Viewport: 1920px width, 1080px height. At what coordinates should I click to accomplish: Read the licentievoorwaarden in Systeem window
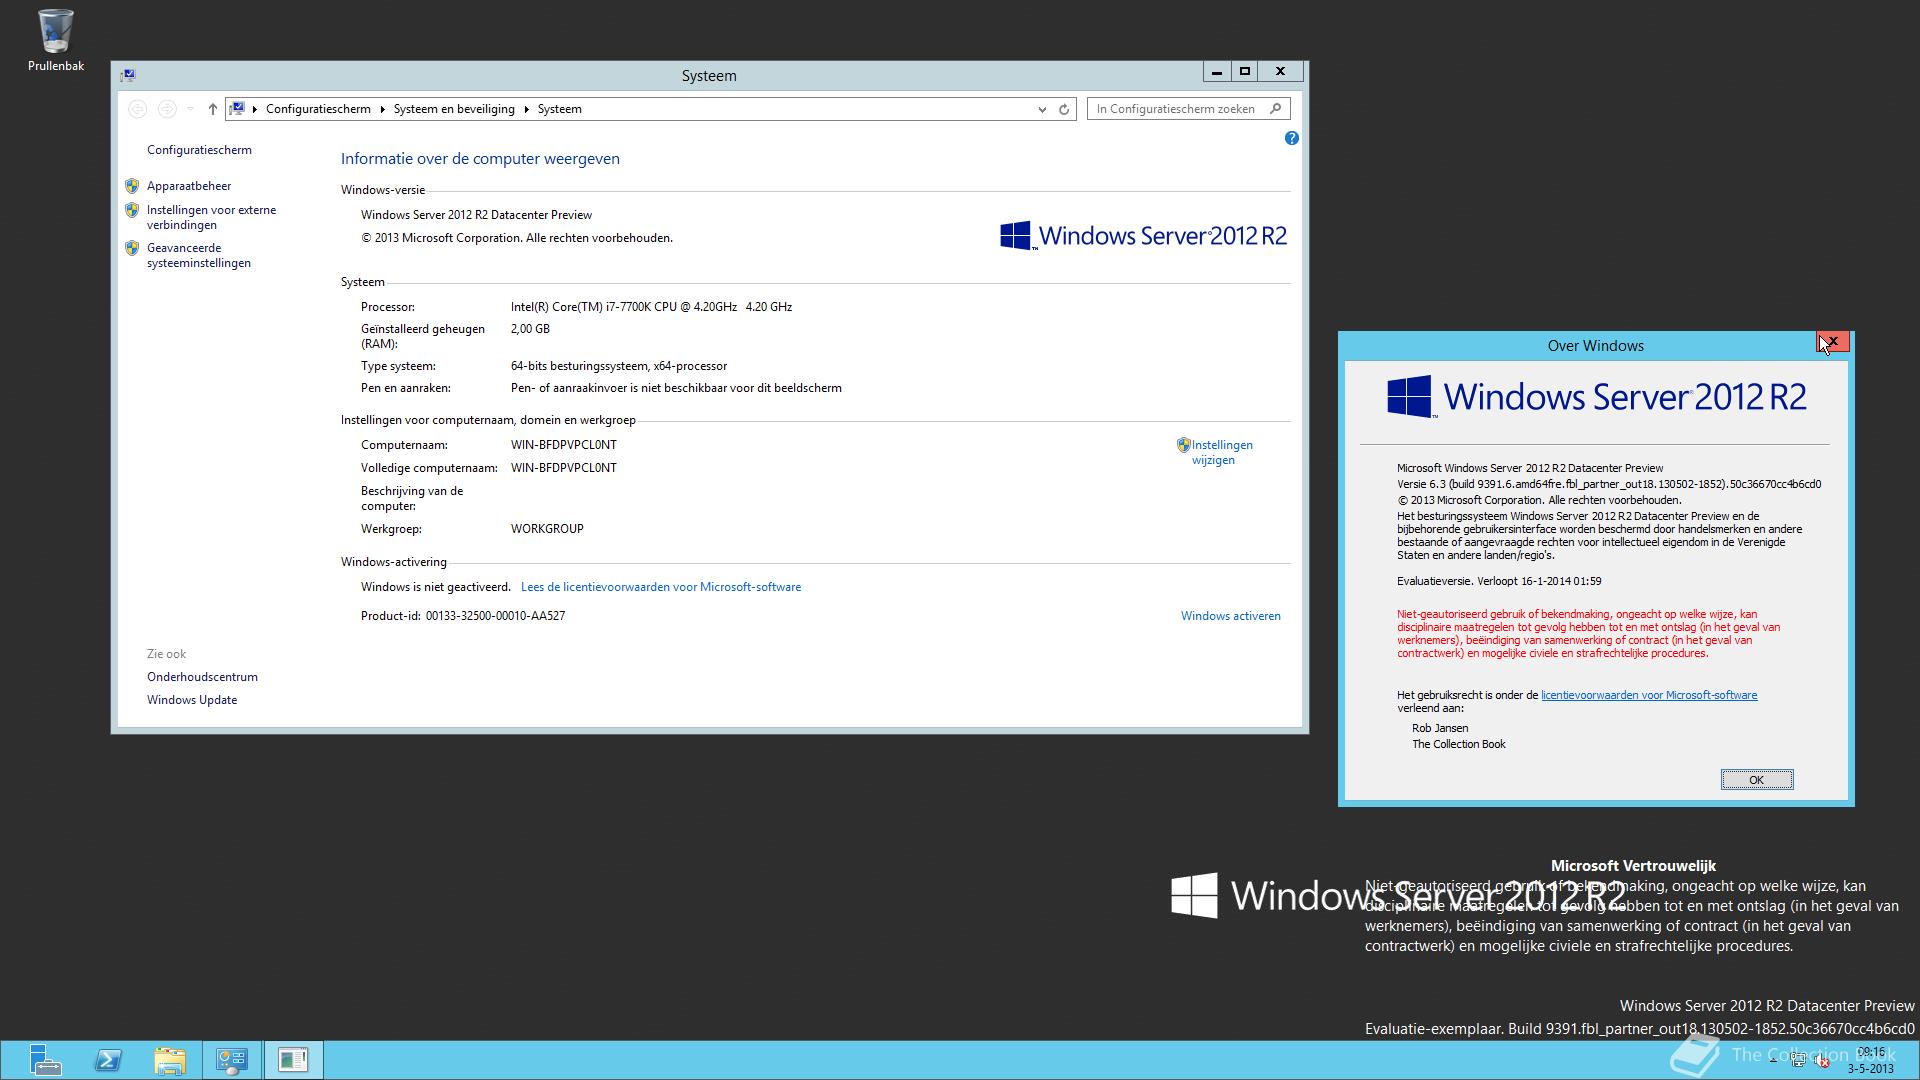pyautogui.click(x=660, y=587)
